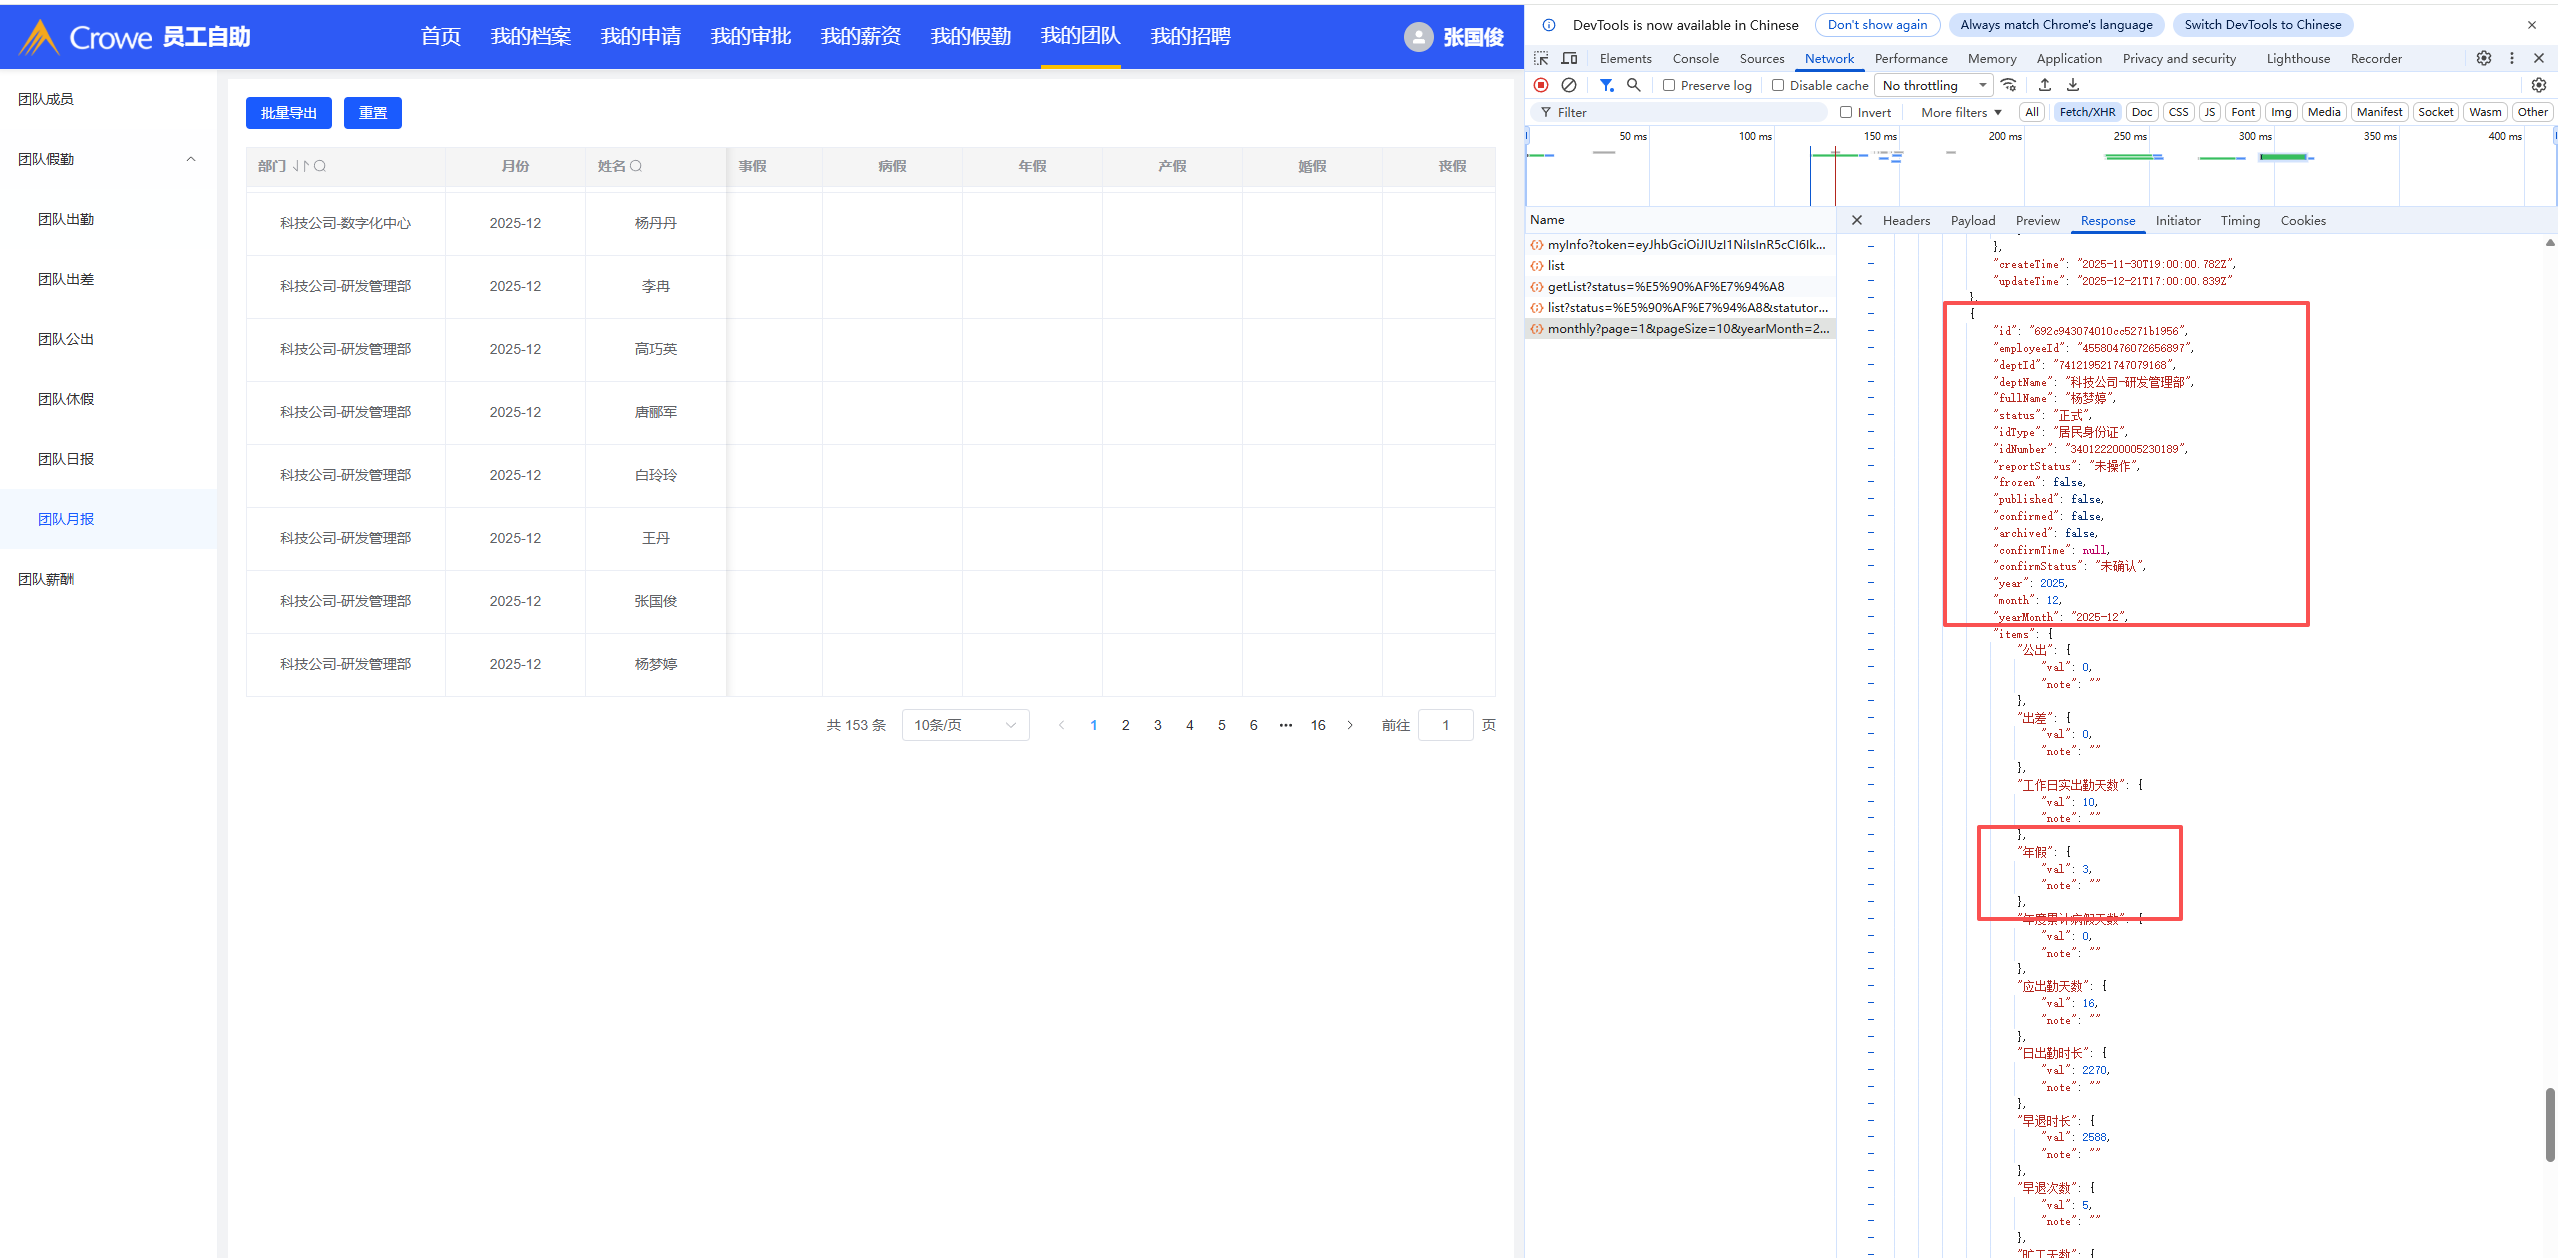Viewport: 2558px width, 1258px height.
Task: Select the Switch DevTools to Chinese button
Action: (2262, 24)
